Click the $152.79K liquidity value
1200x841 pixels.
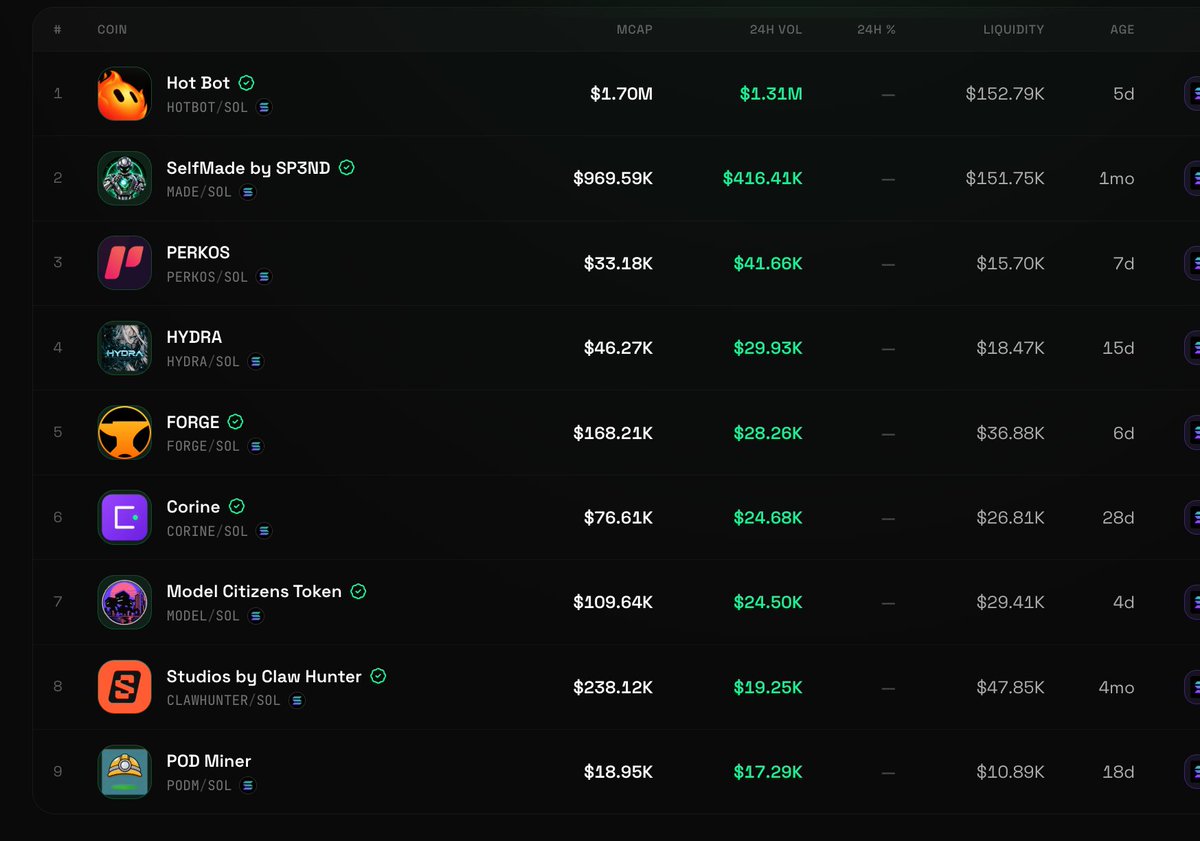tap(1005, 94)
